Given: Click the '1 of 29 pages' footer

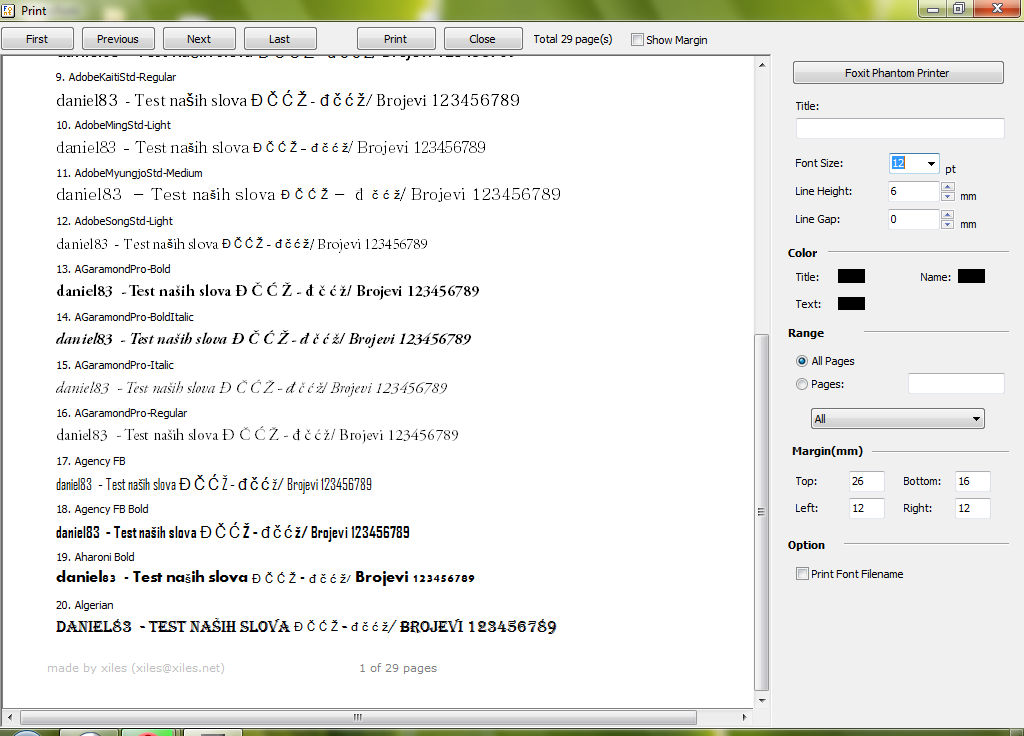Looking at the screenshot, I should coord(398,668).
